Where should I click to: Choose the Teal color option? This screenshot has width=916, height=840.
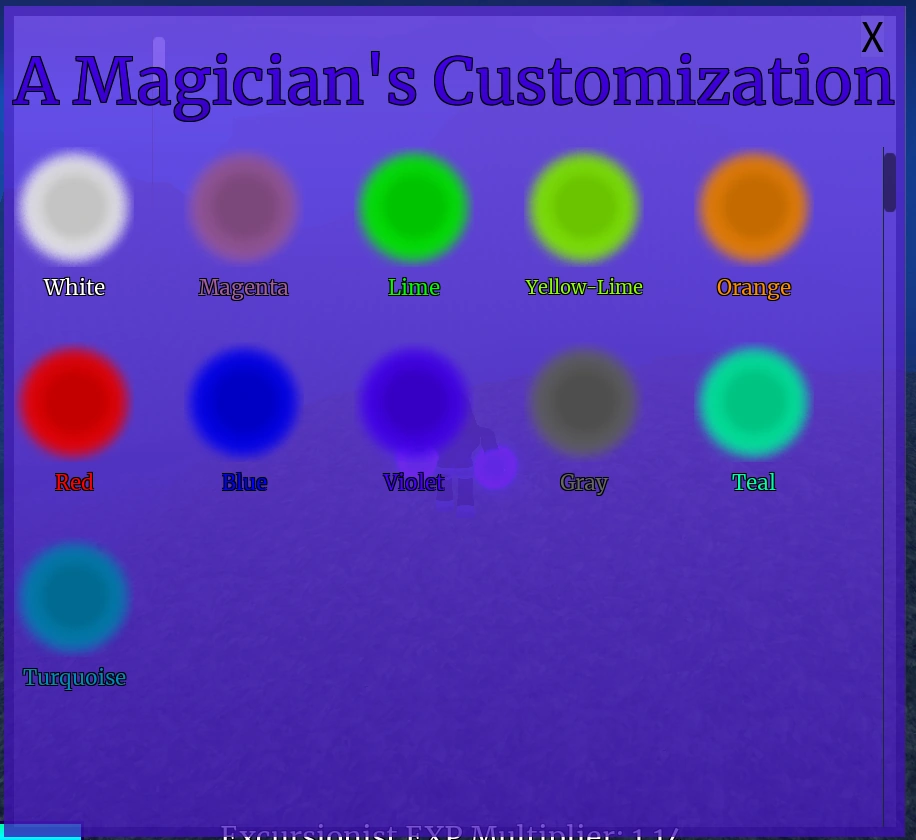(754, 402)
